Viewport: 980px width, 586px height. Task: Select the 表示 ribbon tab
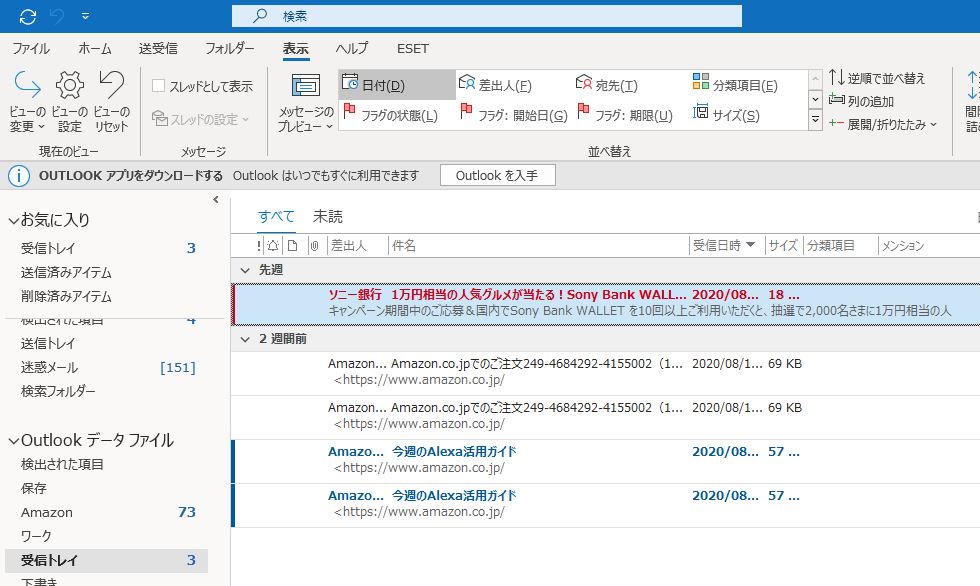(296, 49)
